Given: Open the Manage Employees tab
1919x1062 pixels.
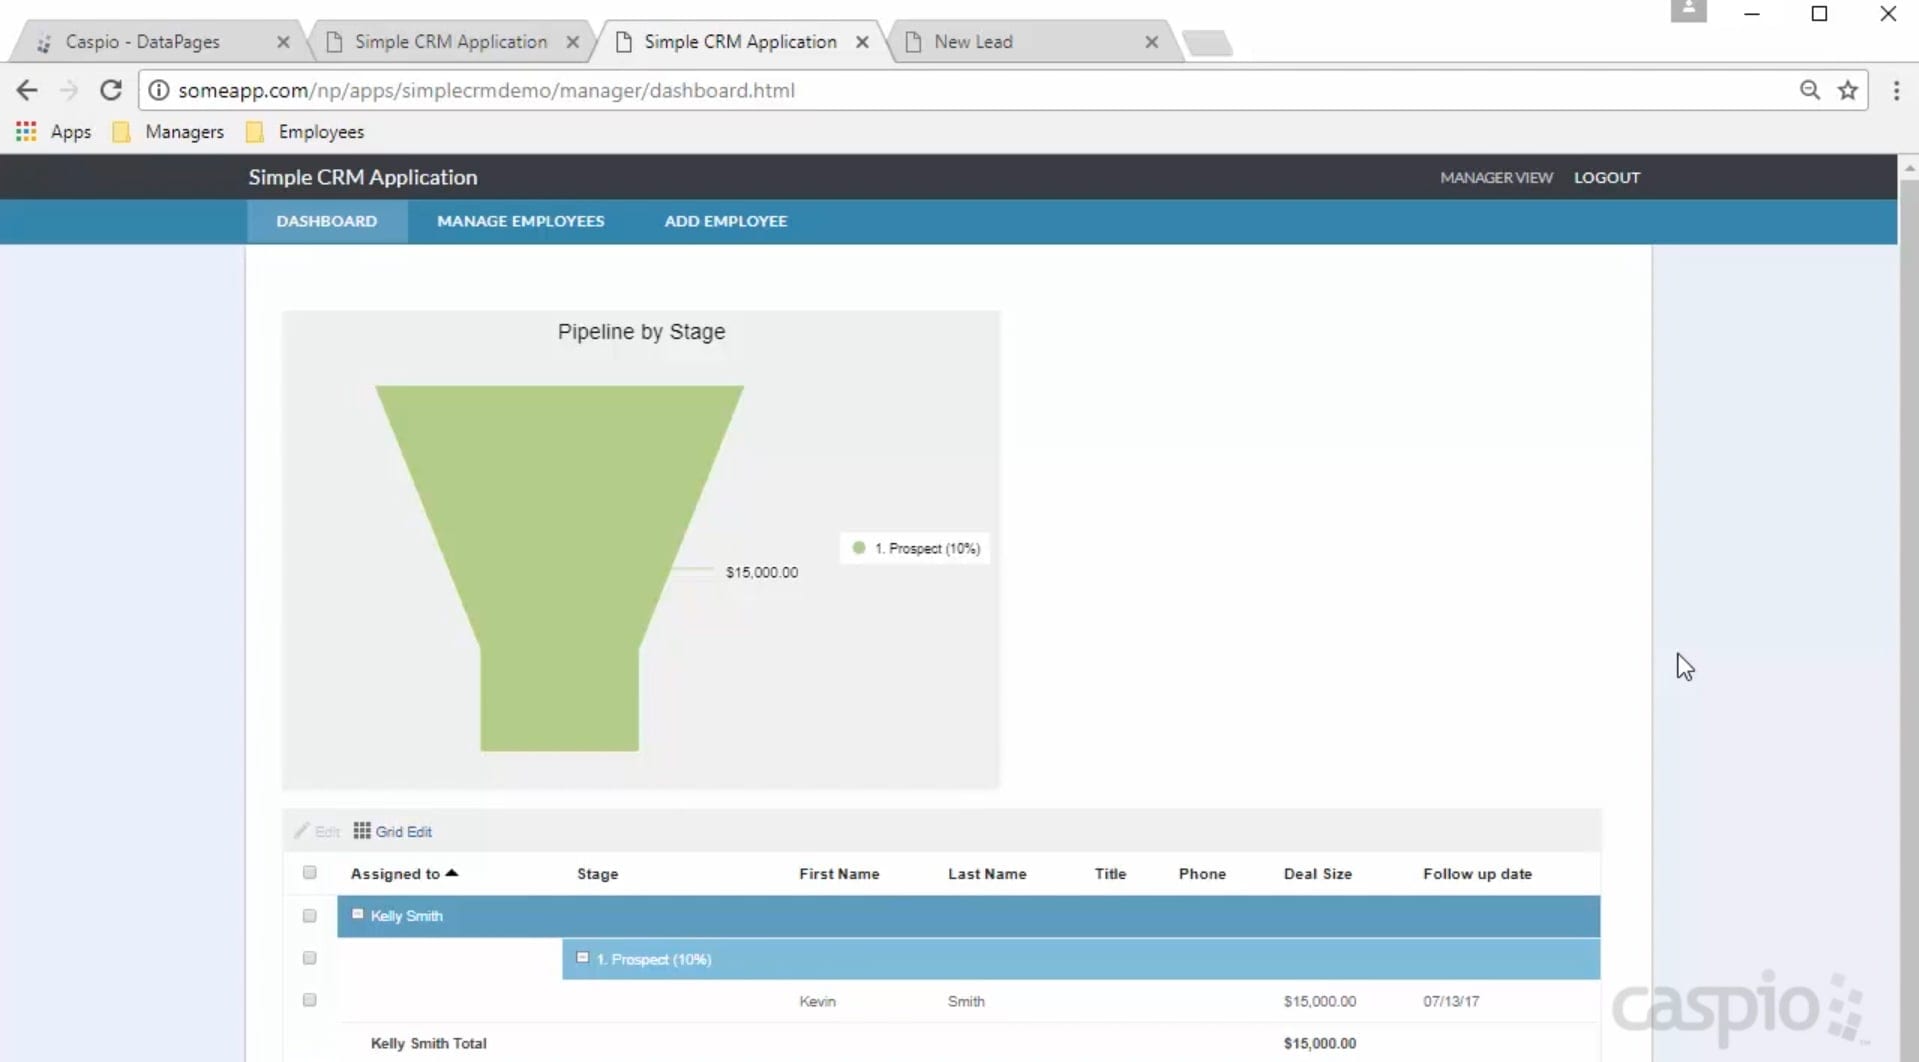Looking at the screenshot, I should coord(520,221).
